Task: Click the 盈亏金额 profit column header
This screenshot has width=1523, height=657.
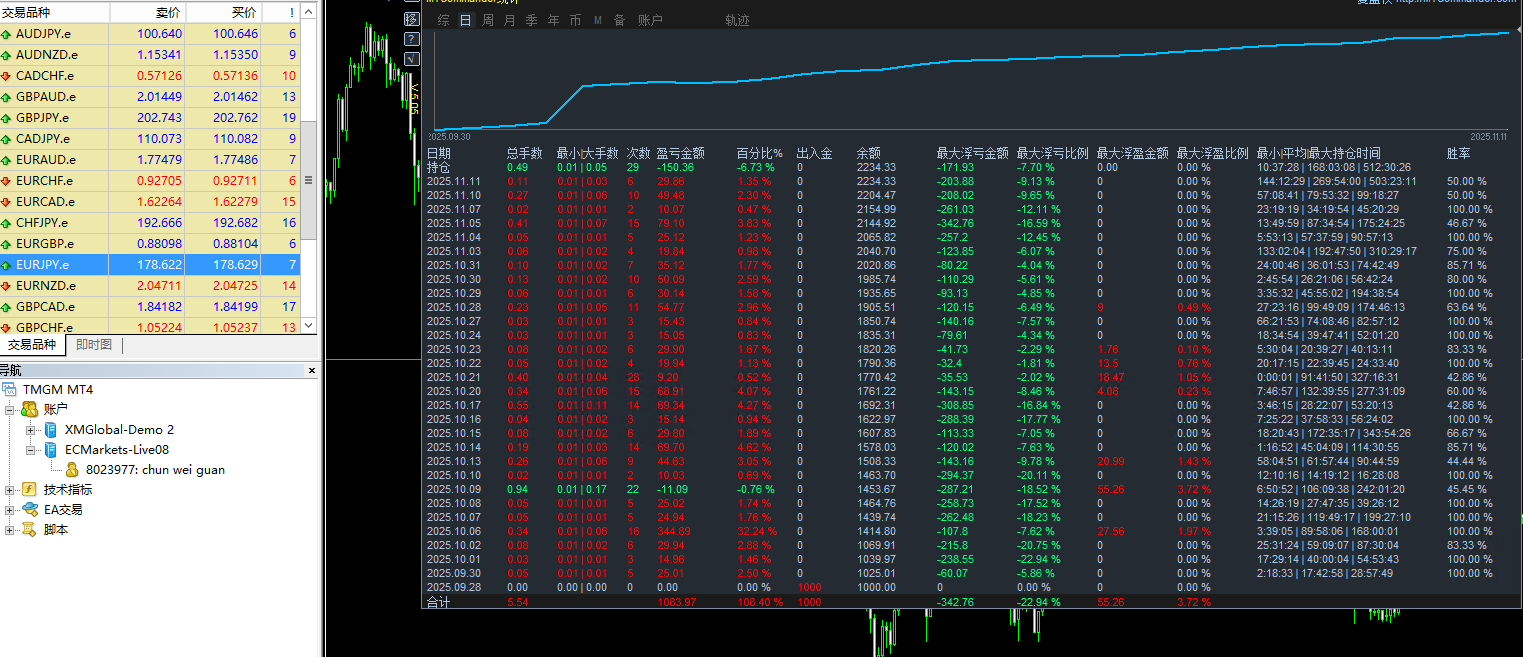Action: coord(681,153)
